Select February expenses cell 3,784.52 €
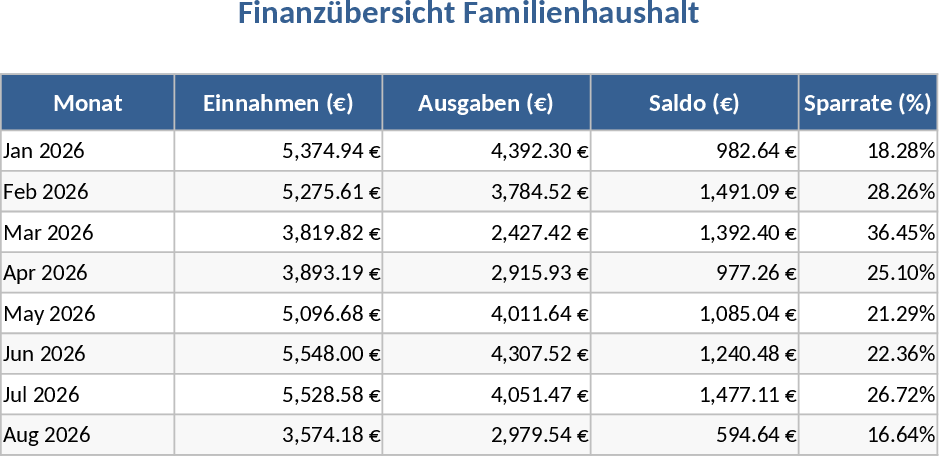Viewport: 939px width, 456px height. click(539, 192)
